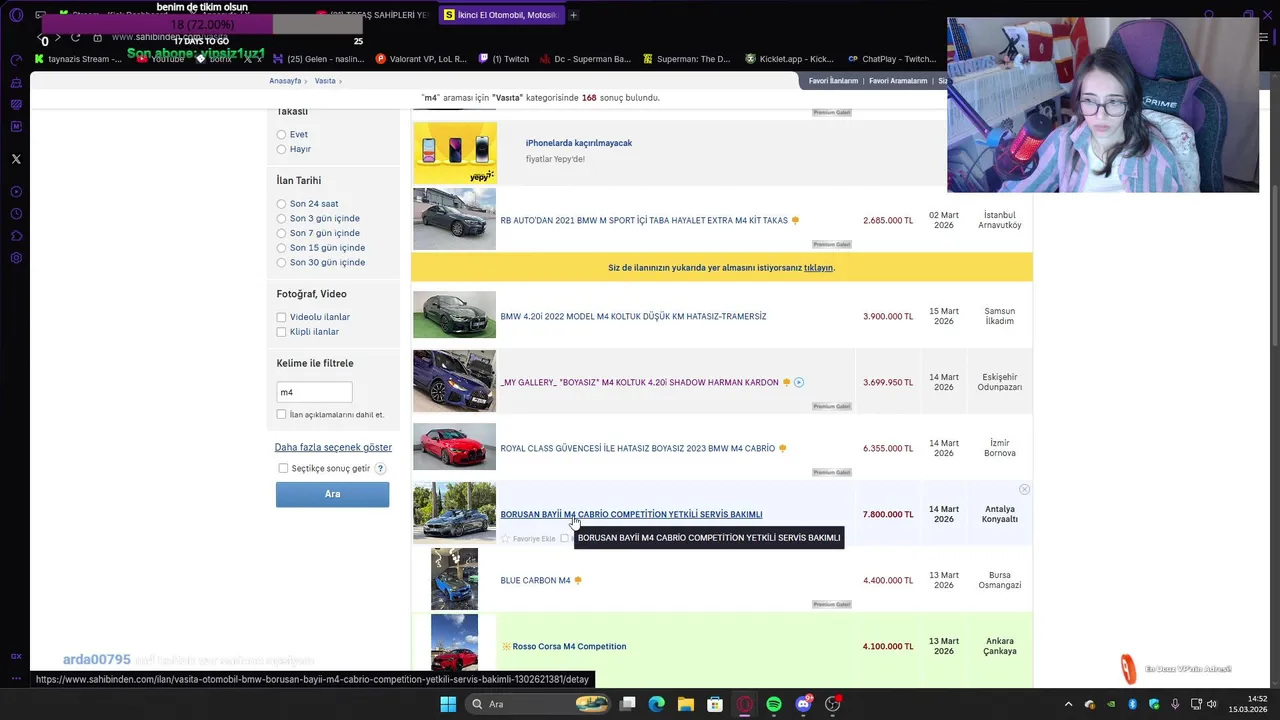Click the Kelime ile filtrele text field
The width and height of the screenshot is (1280, 720).
coord(314,392)
